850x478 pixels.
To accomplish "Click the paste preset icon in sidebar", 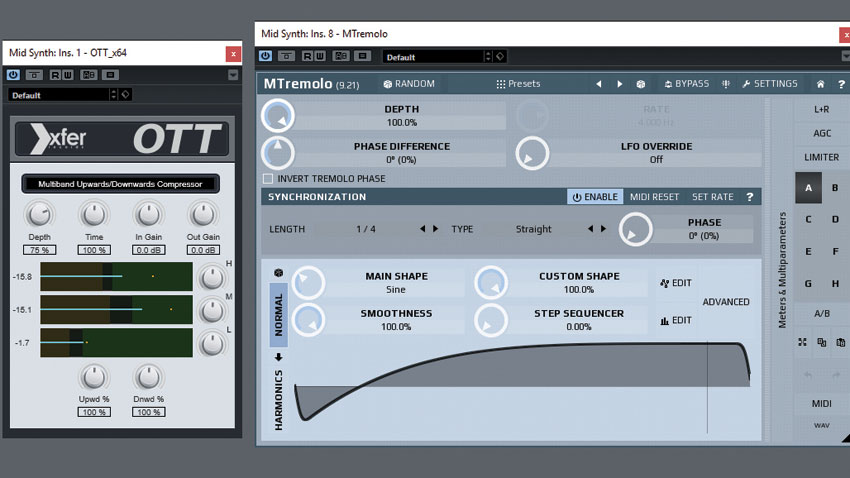I will 840,342.
